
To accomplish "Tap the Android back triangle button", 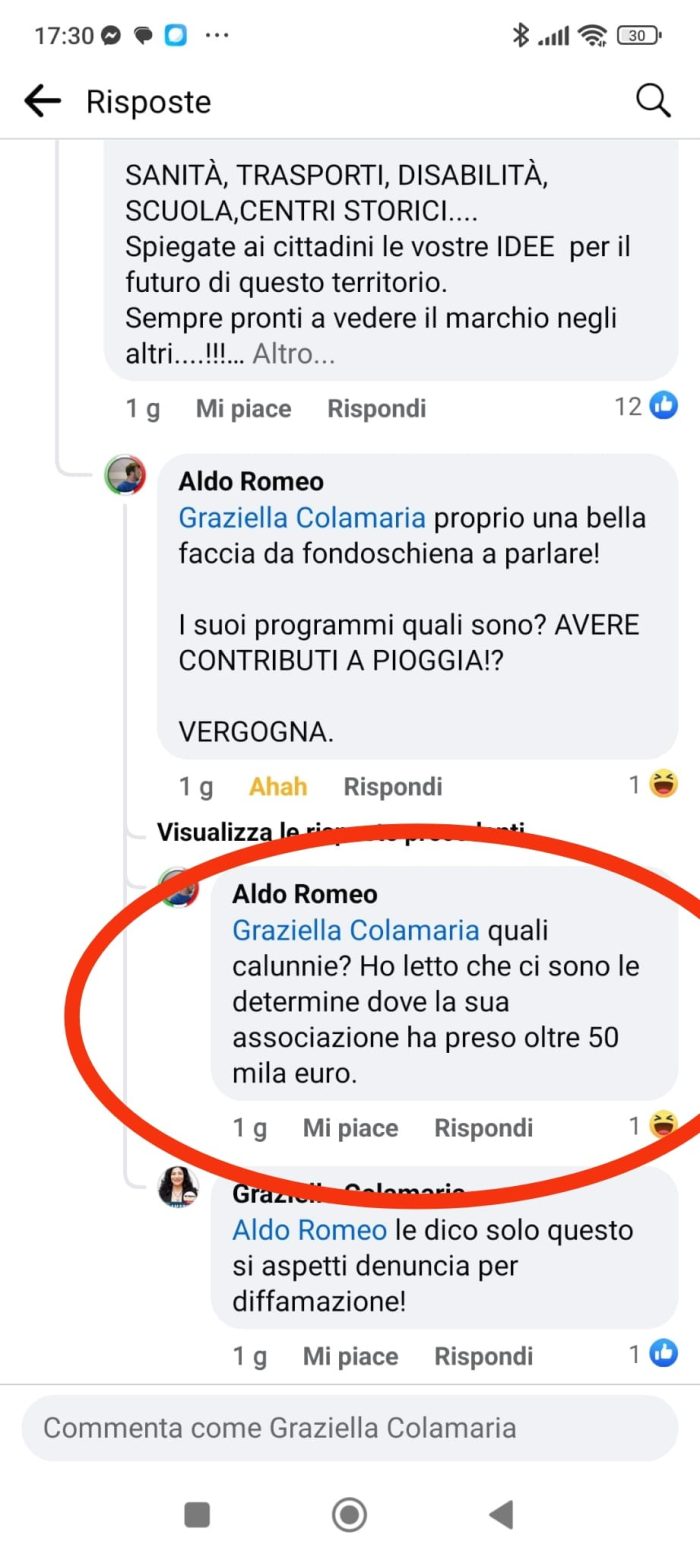I will (x=501, y=1514).
